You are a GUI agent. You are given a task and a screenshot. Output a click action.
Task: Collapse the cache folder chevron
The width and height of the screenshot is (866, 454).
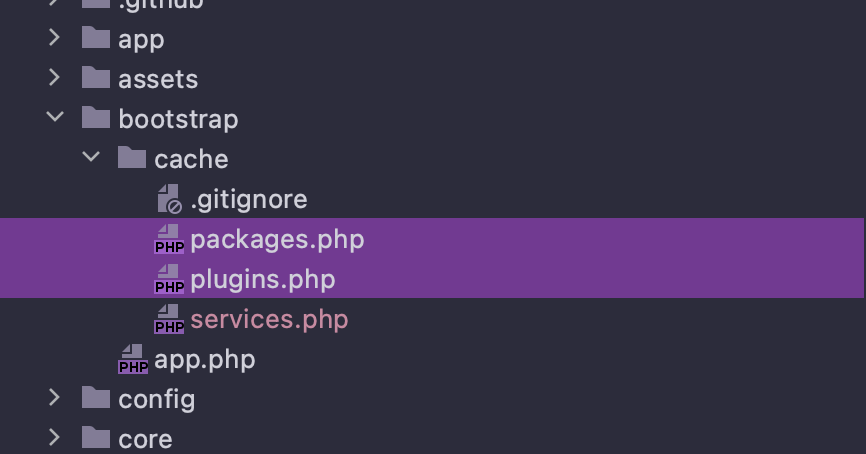pyautogui.click(x=91, y=157)
